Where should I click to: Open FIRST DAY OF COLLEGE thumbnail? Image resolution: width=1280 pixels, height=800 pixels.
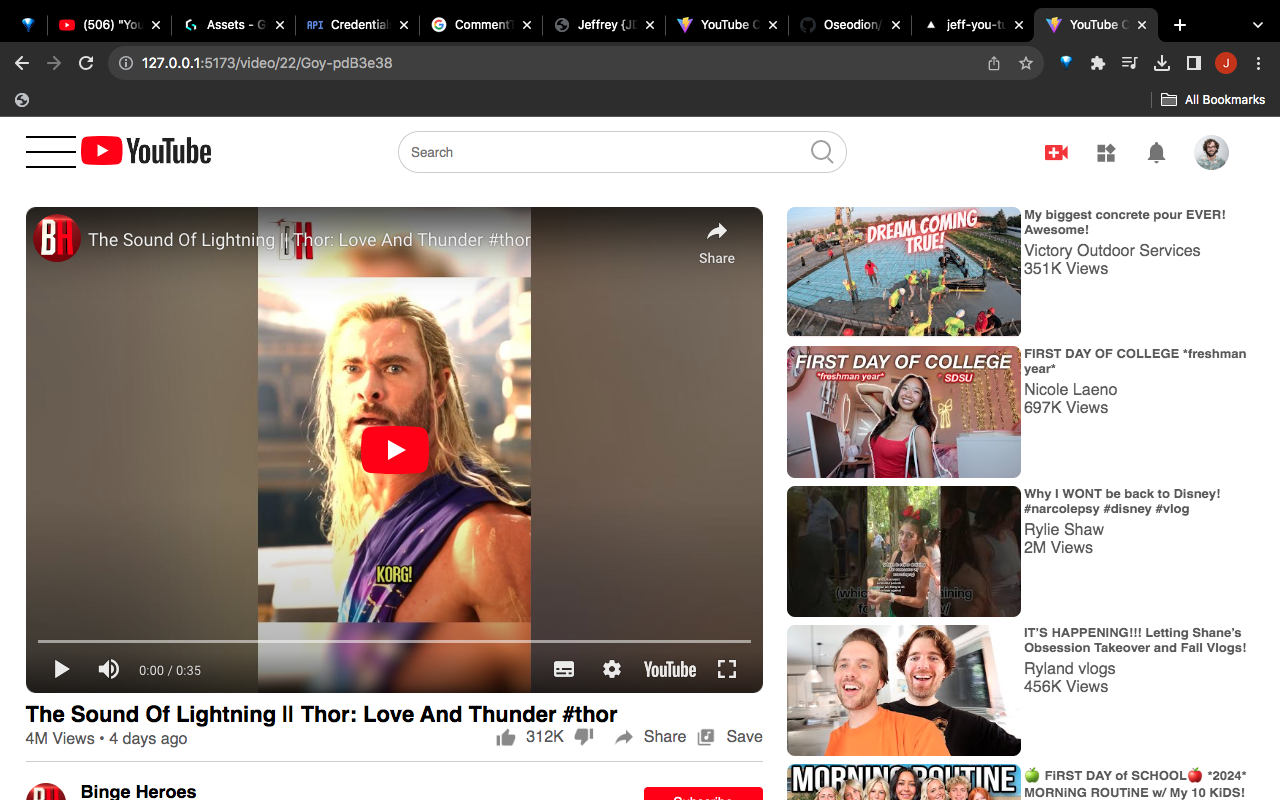pyautogui.click(x=904, y=412)
